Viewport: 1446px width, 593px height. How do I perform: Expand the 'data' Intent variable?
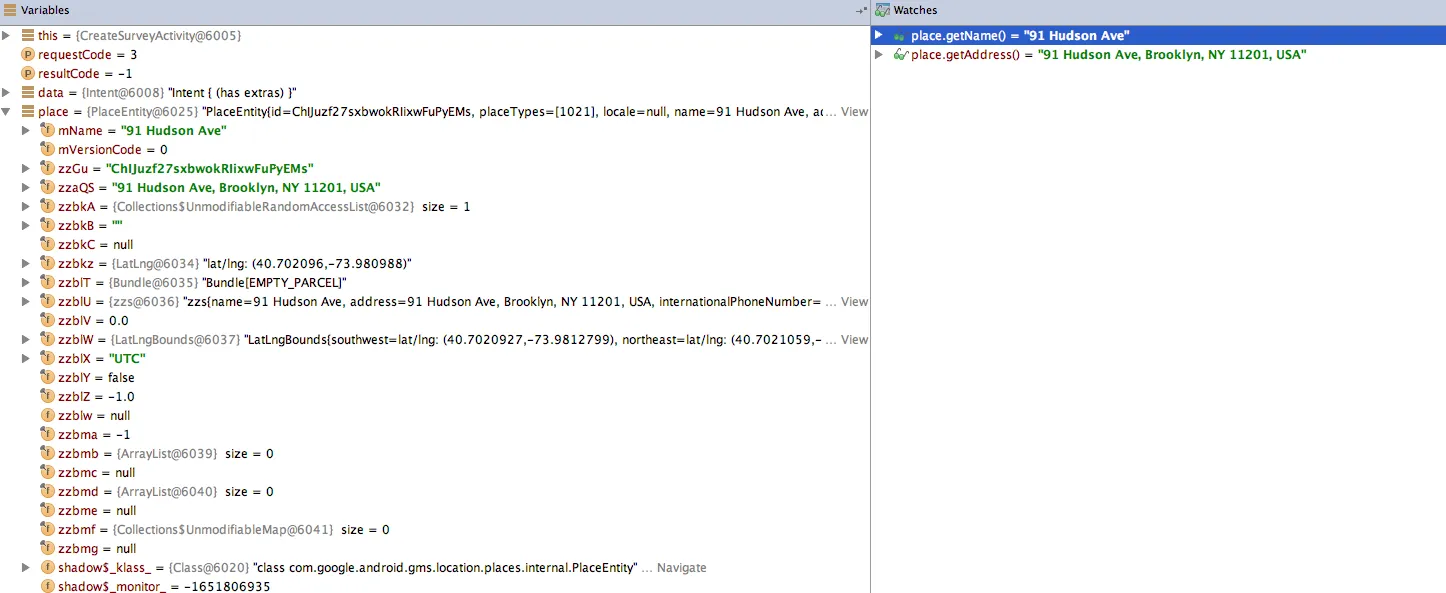(x=6, y=92)
